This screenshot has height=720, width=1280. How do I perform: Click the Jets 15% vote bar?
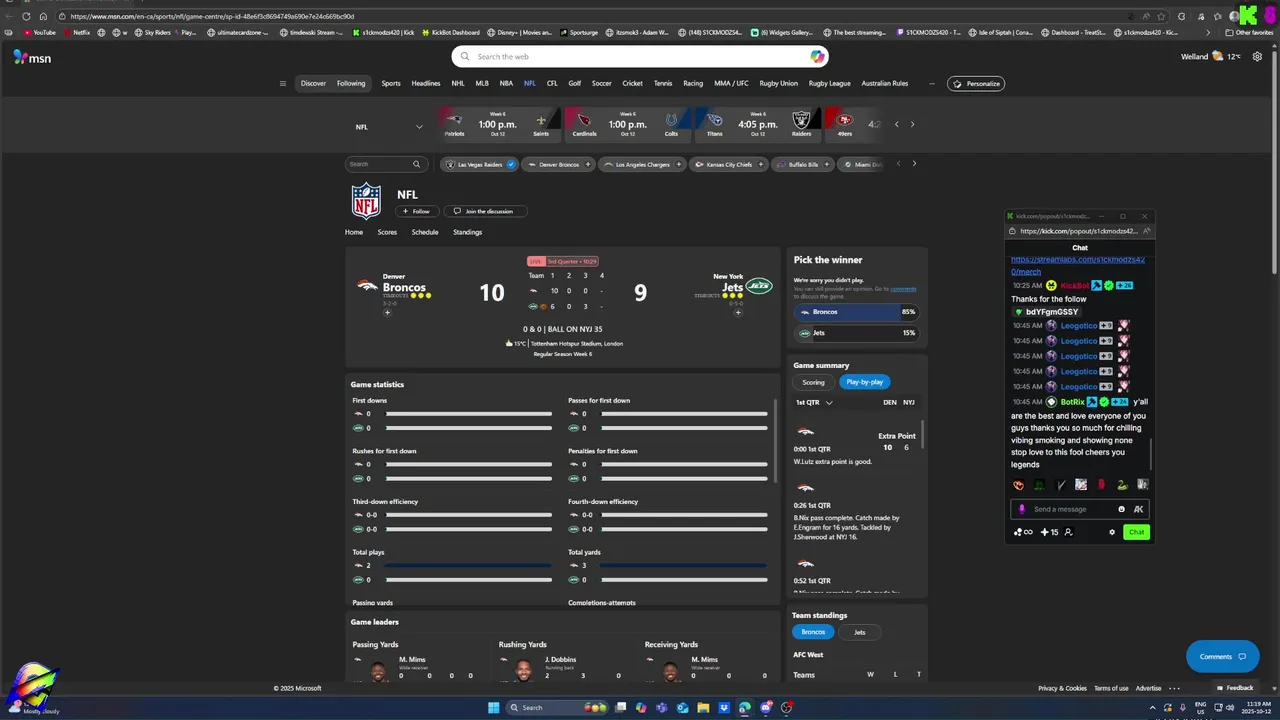856,333
